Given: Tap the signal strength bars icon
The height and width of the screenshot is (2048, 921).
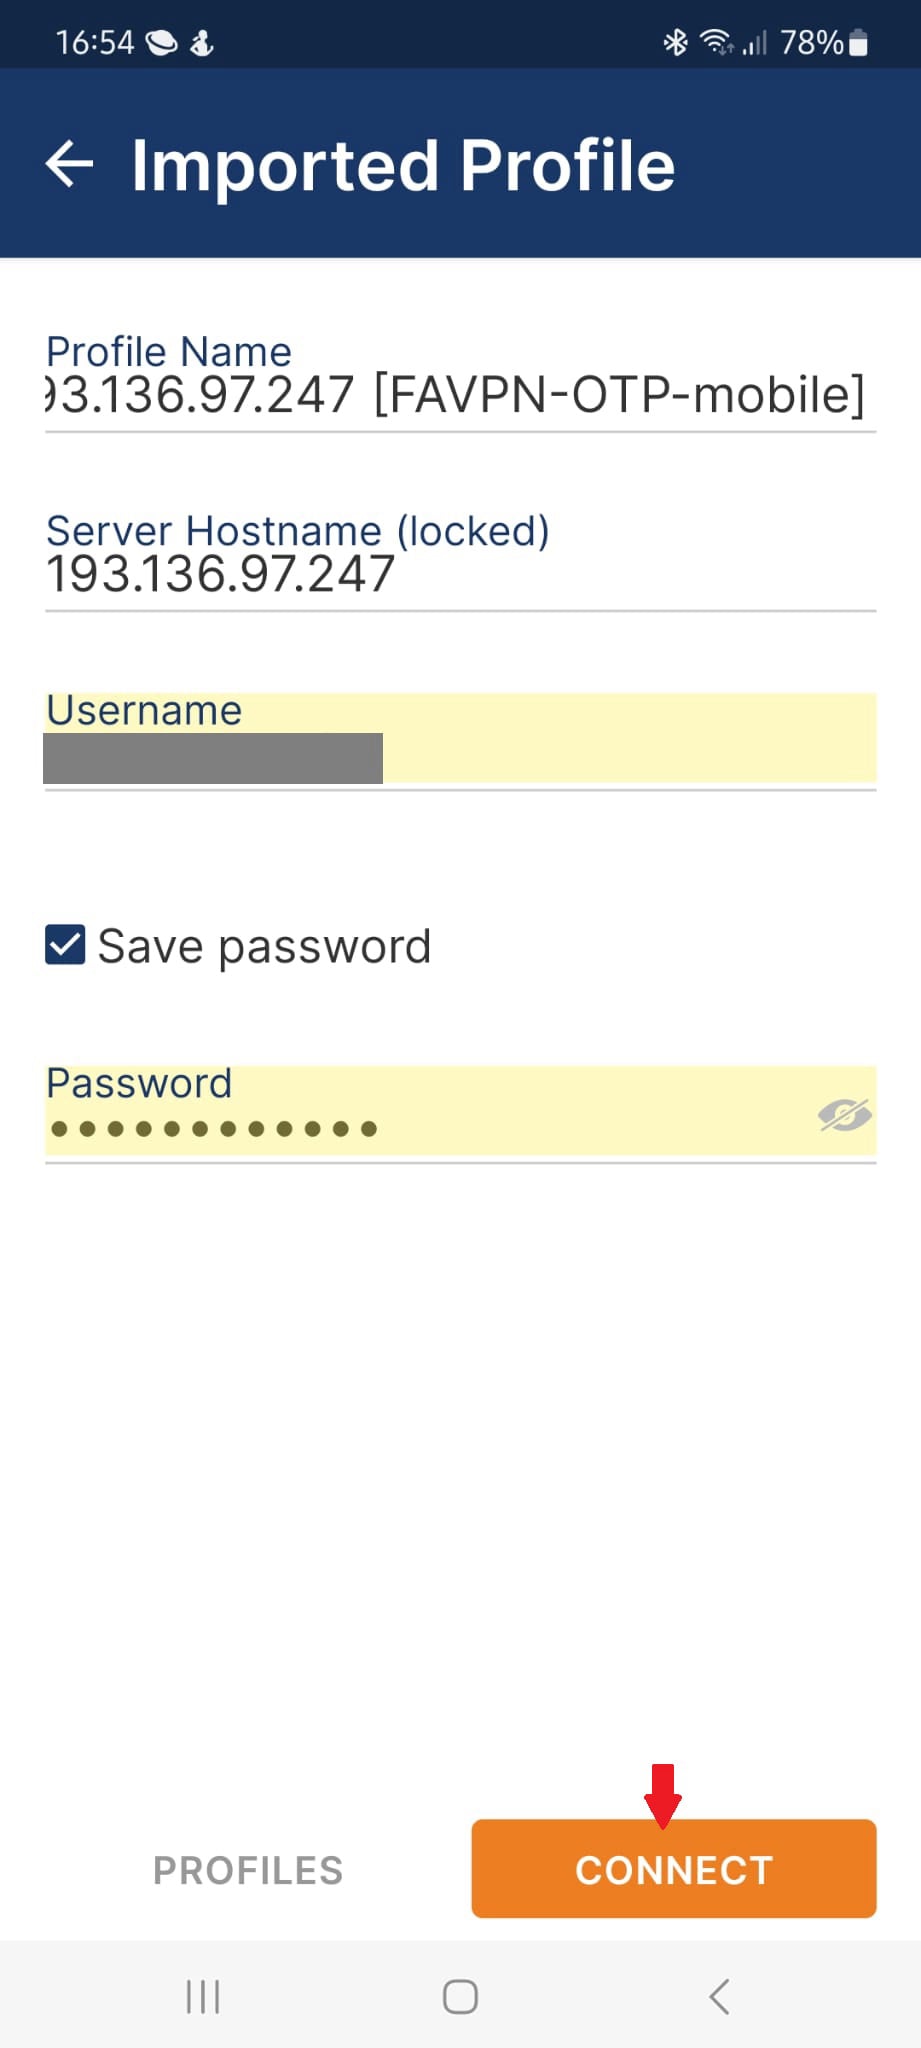Looking at the screenshot, I should click(x=755, y=42).
